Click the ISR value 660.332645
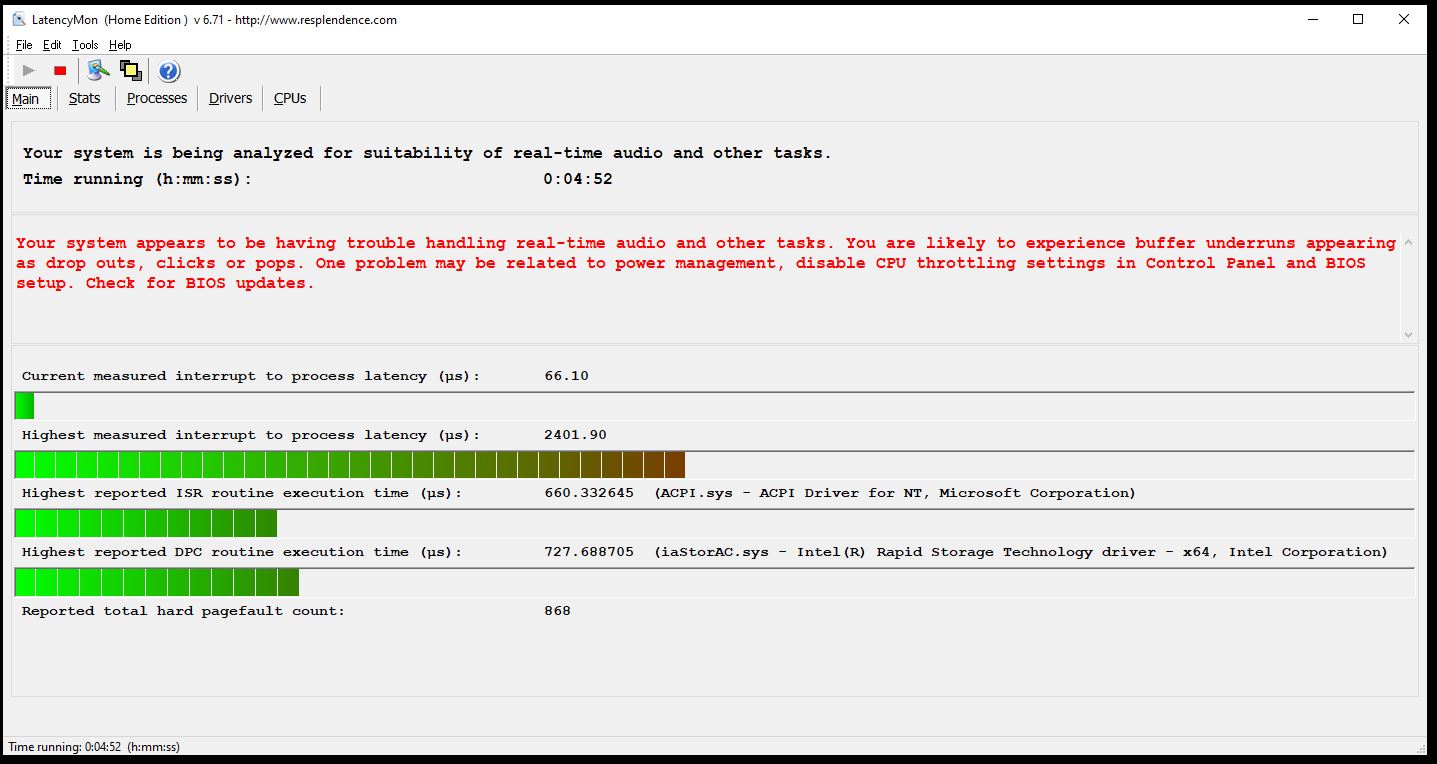This screenshot has width=1437, height=764. [588, 493]
